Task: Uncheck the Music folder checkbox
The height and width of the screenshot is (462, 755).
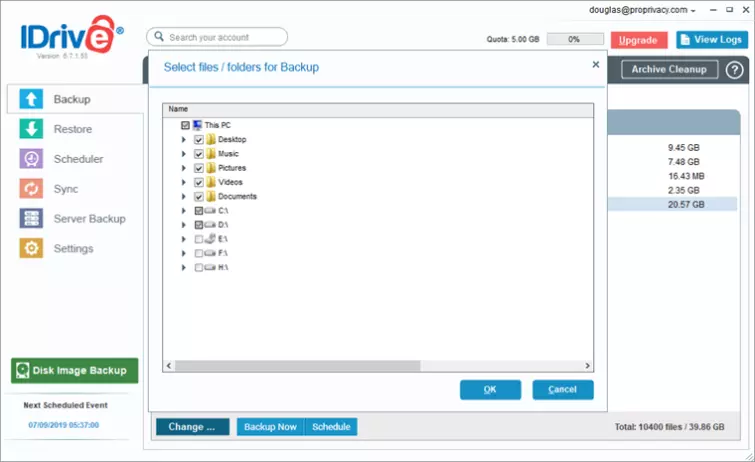Action: pyautogui.click(x=199, y=154)
